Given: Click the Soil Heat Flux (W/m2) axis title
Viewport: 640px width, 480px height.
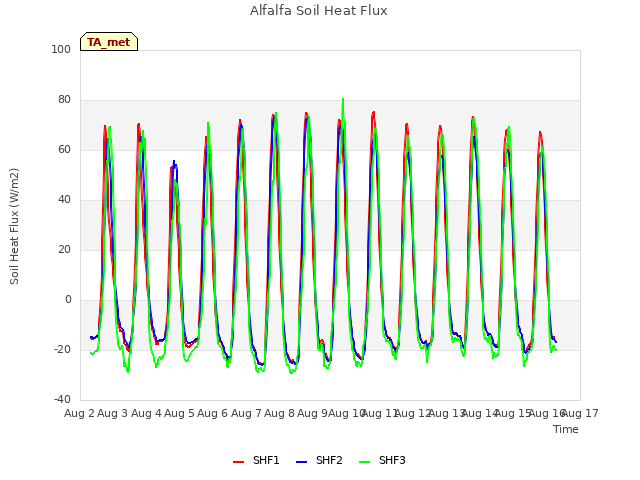Looking at the screenshot, I should (x=14, y=226).
